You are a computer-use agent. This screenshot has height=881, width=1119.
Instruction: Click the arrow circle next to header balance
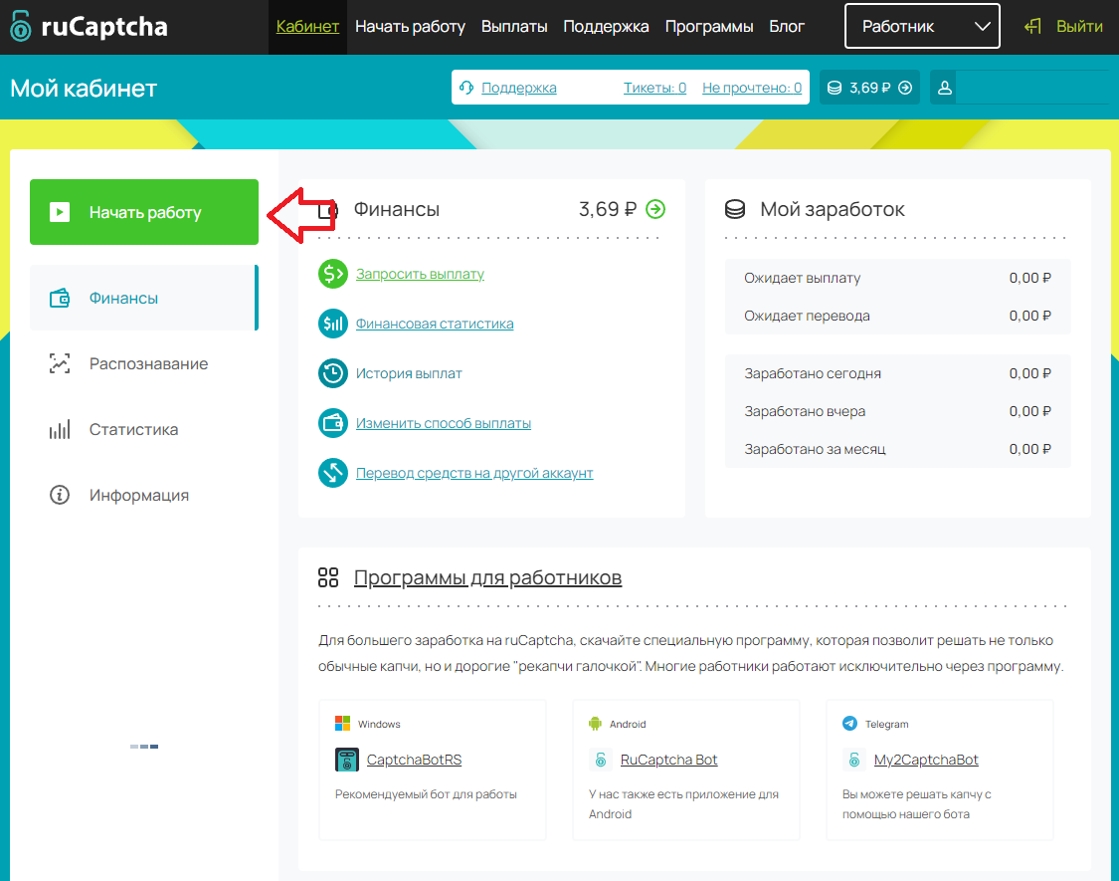click(905, 88)
